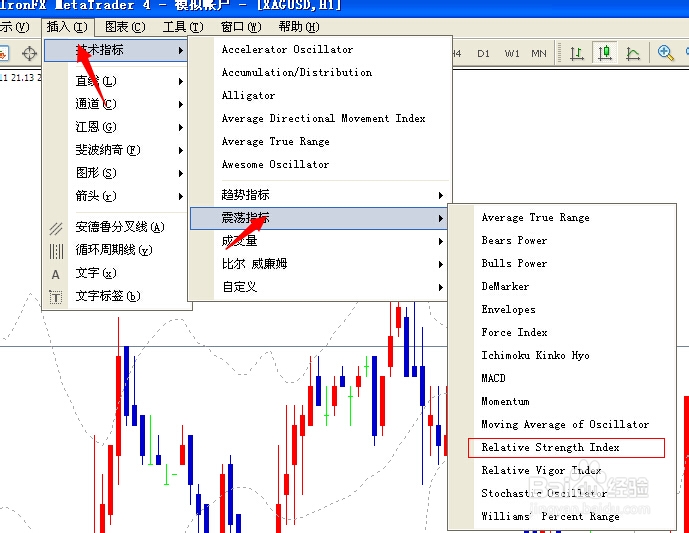Select the crosshair cursor tool
The width and height of the screenshot is (689, 533).
tap(29, 54)
